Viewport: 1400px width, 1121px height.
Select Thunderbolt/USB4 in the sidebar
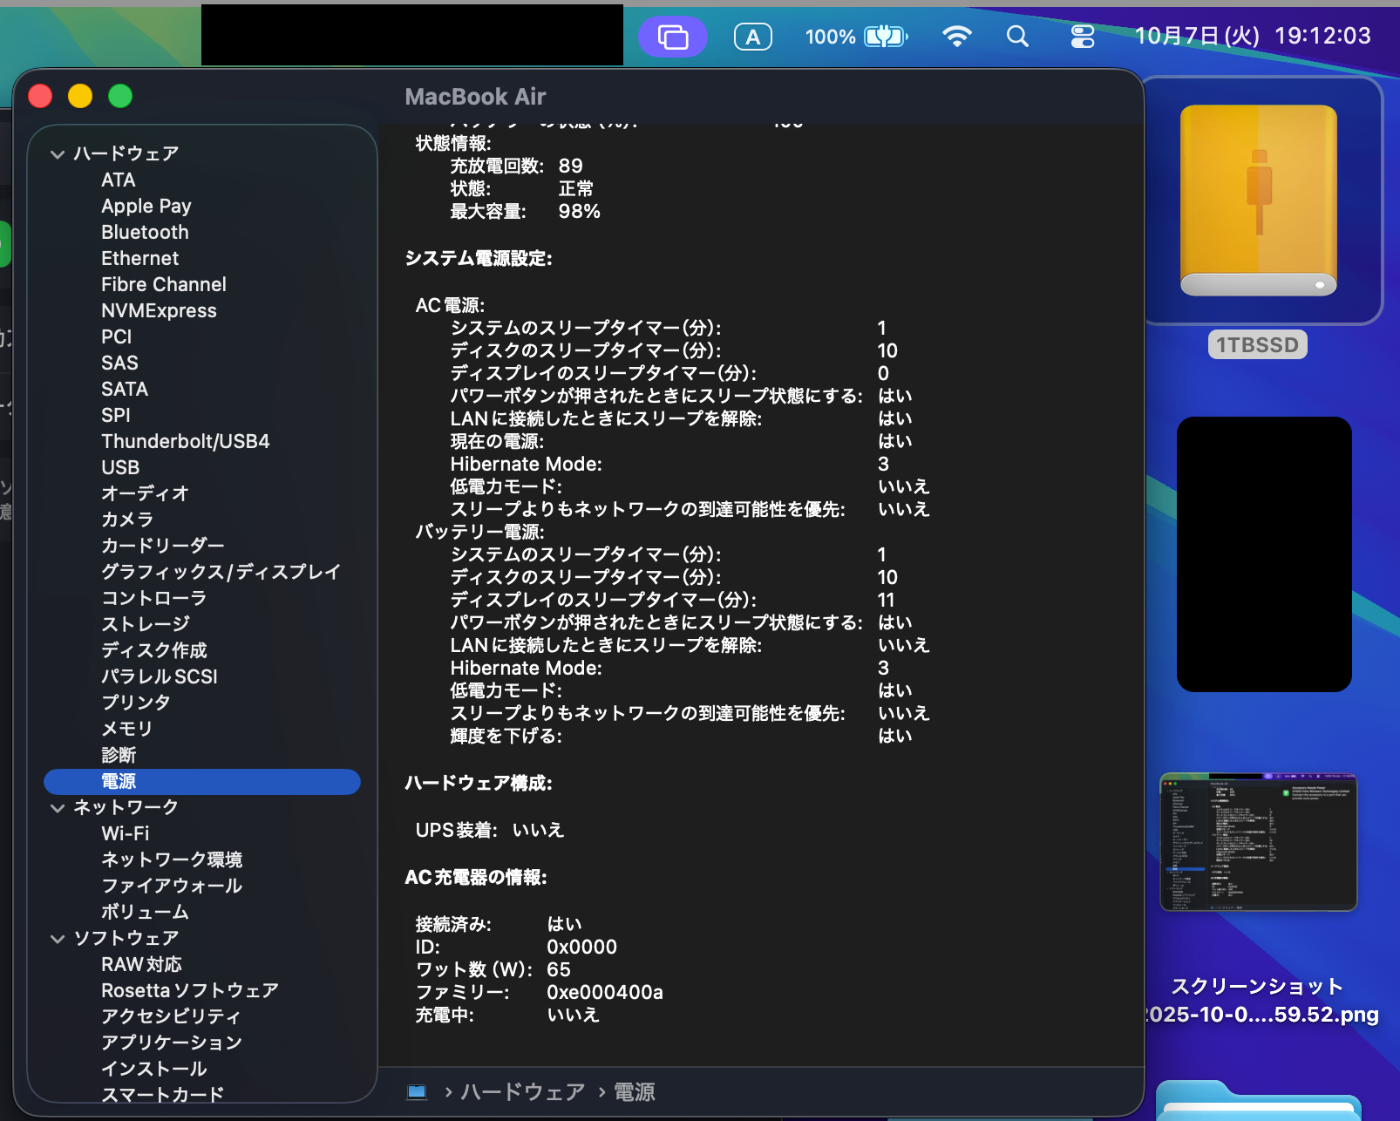[186, 441]
